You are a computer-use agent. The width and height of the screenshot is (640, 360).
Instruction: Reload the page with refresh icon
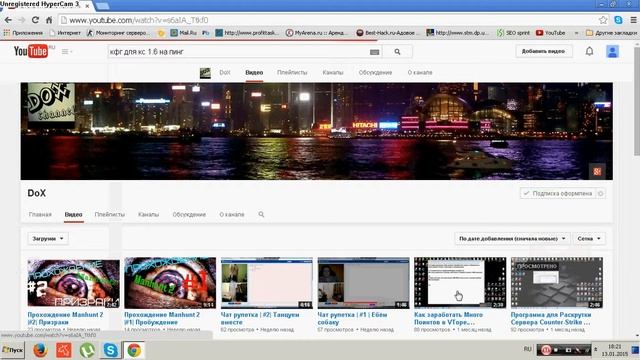[35, 20]
